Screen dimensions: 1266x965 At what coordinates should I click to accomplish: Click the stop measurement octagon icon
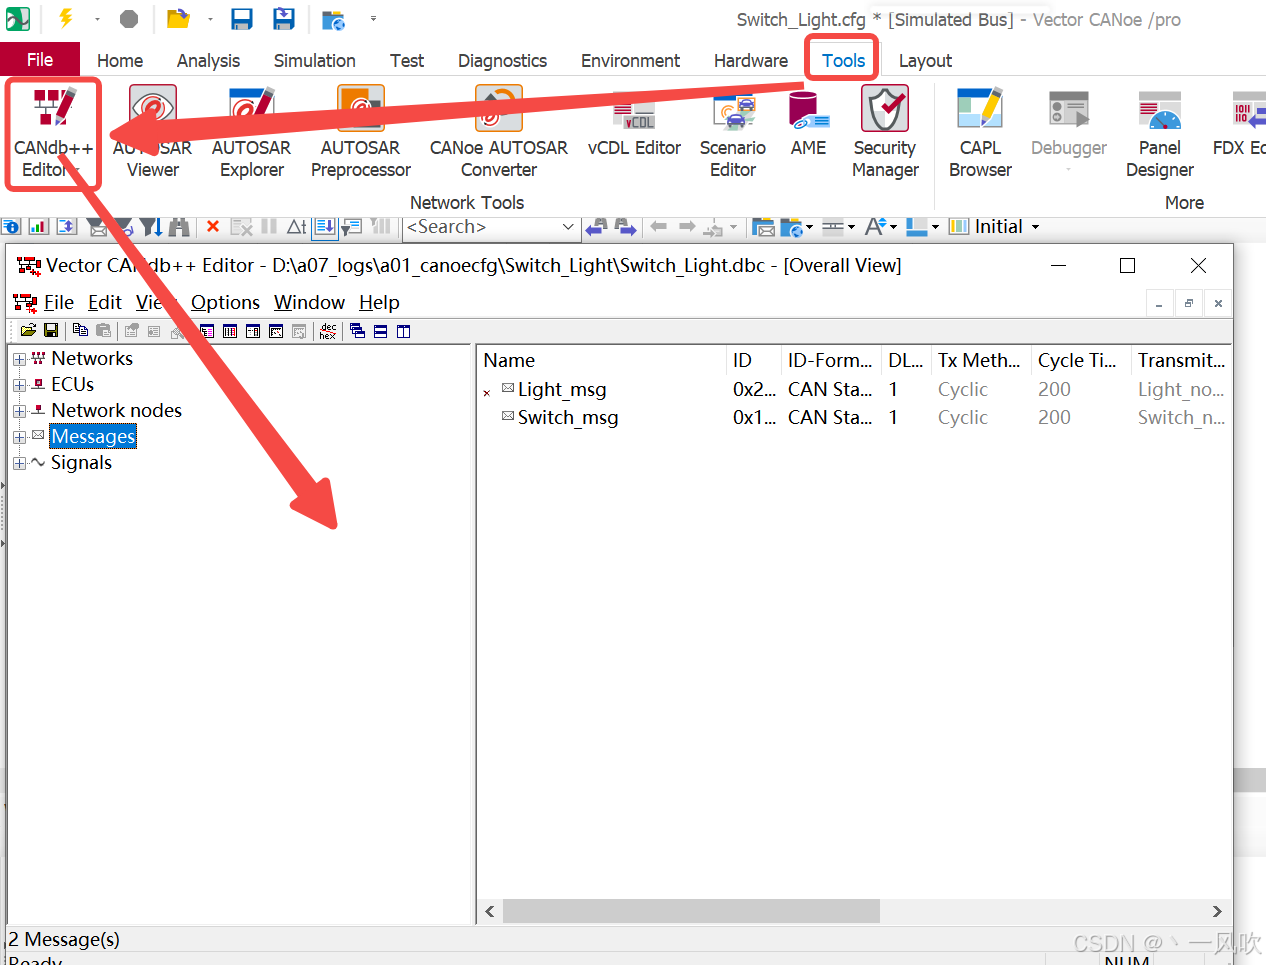point(129,18)
